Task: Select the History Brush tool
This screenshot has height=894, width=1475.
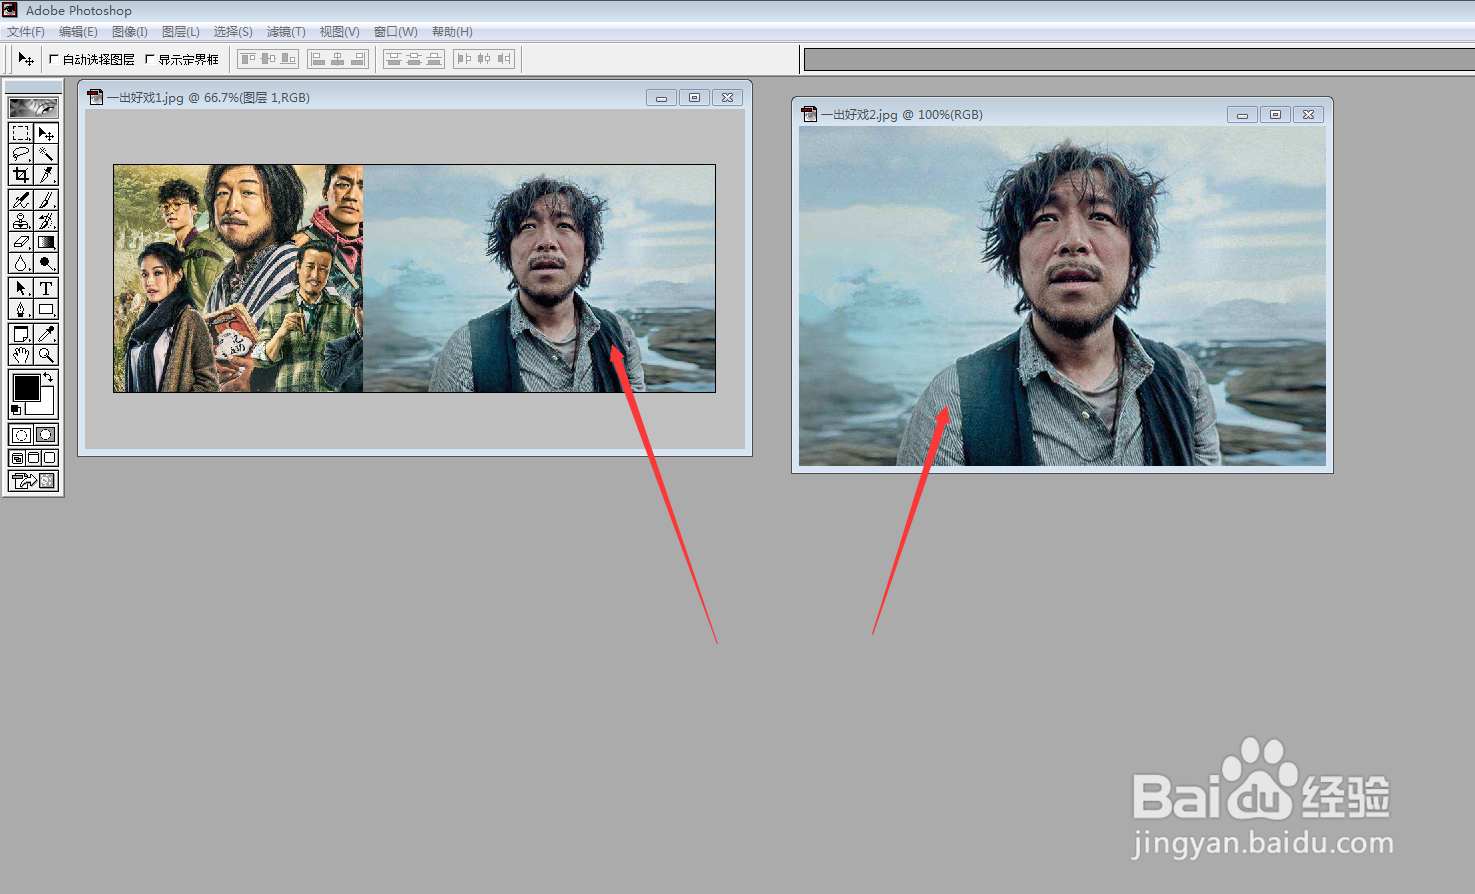Action: [46, 221]
